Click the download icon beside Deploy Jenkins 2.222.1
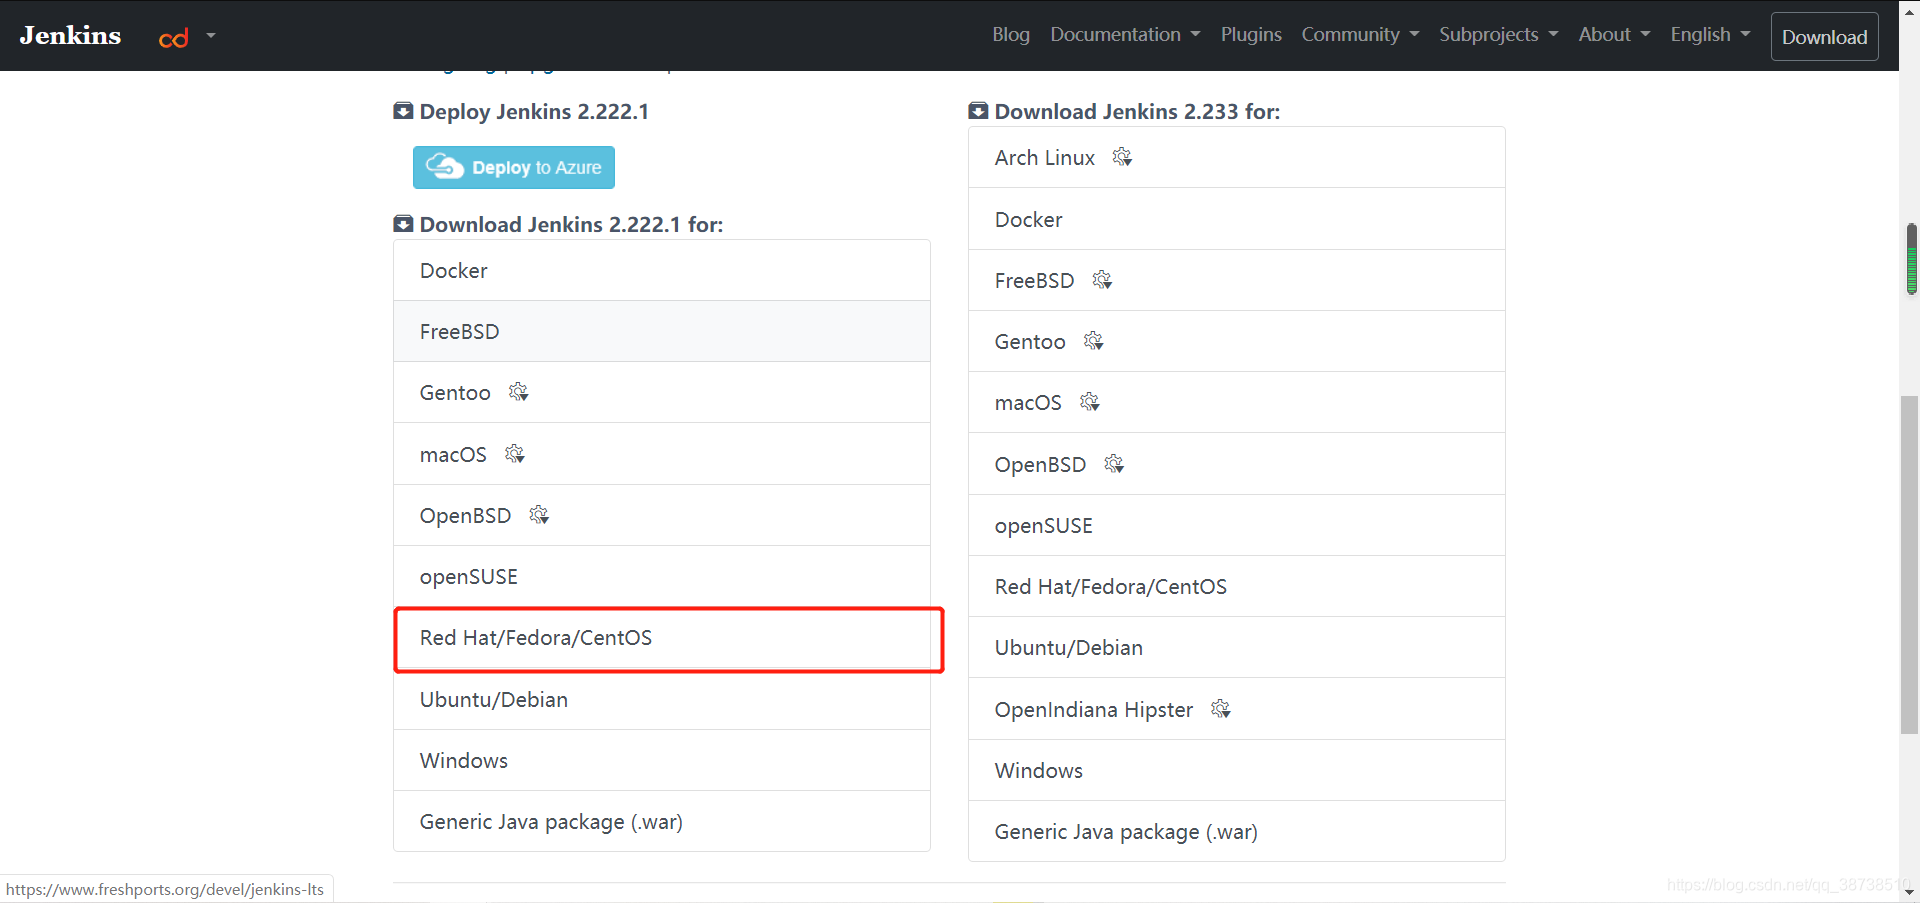The image size is (1920, 903). pos(403,111)
